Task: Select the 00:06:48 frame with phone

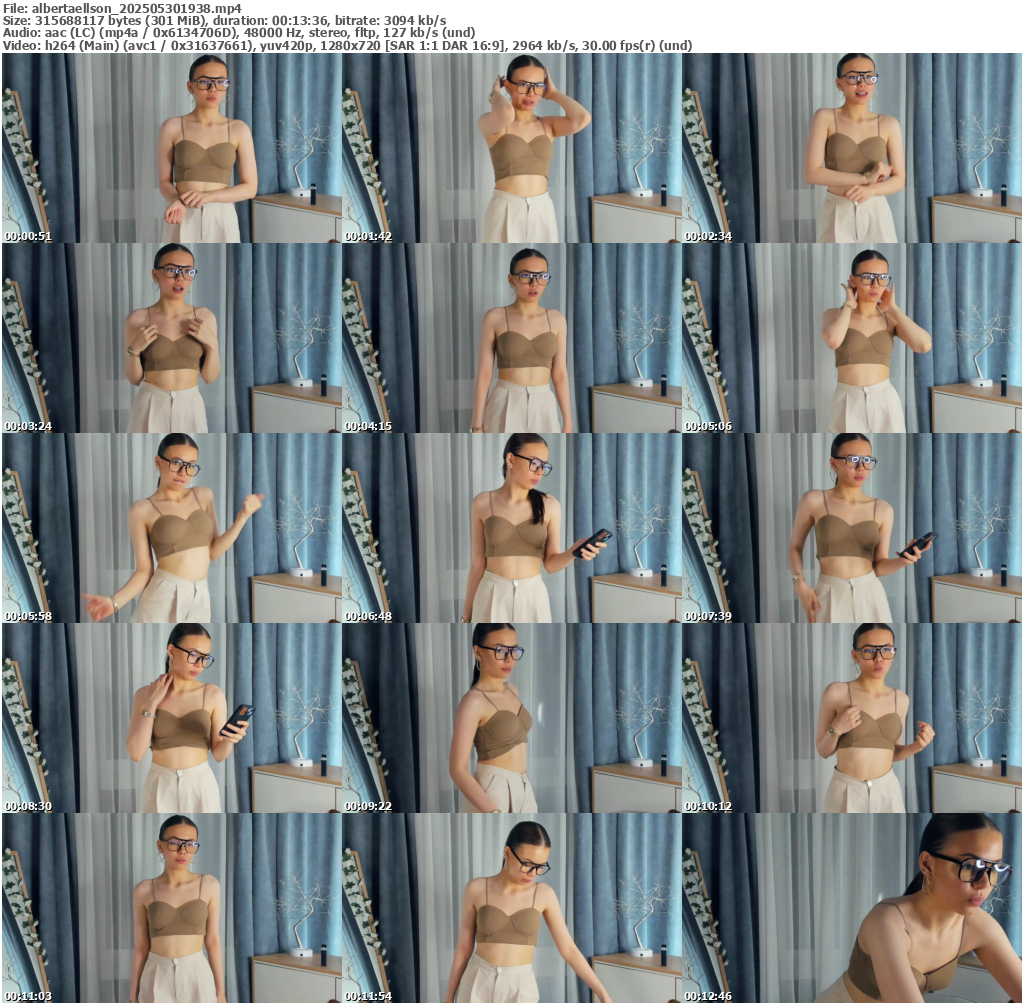Action: 511,528
